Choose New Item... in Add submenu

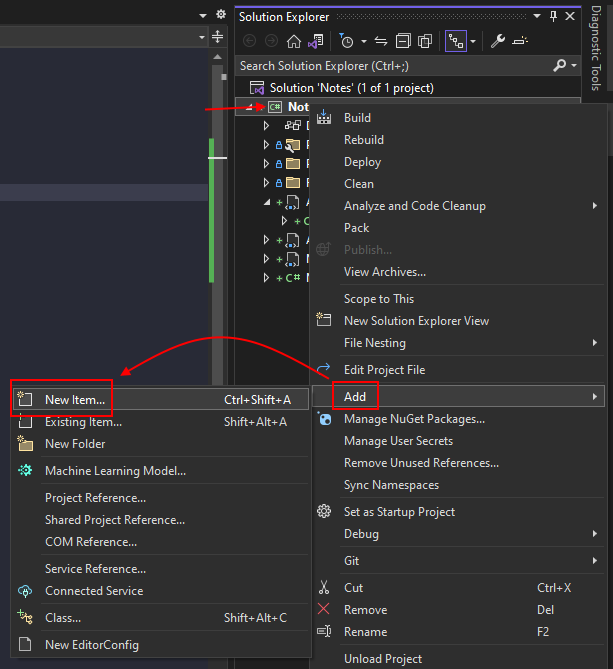(161, 400)
